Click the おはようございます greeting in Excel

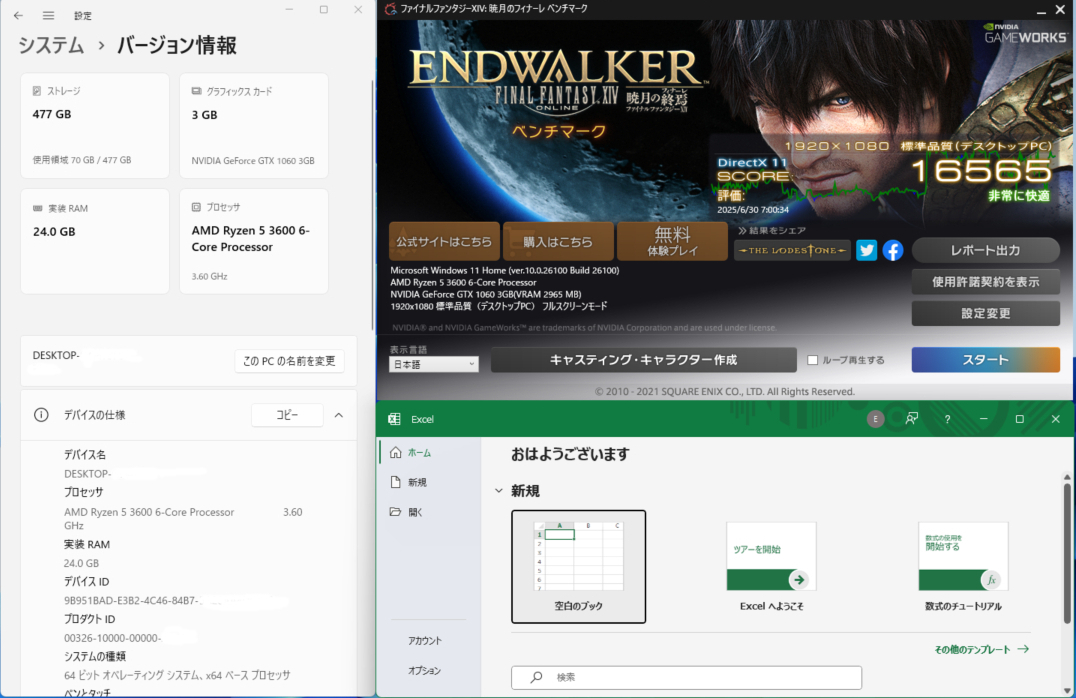click(x=570, y=454)
